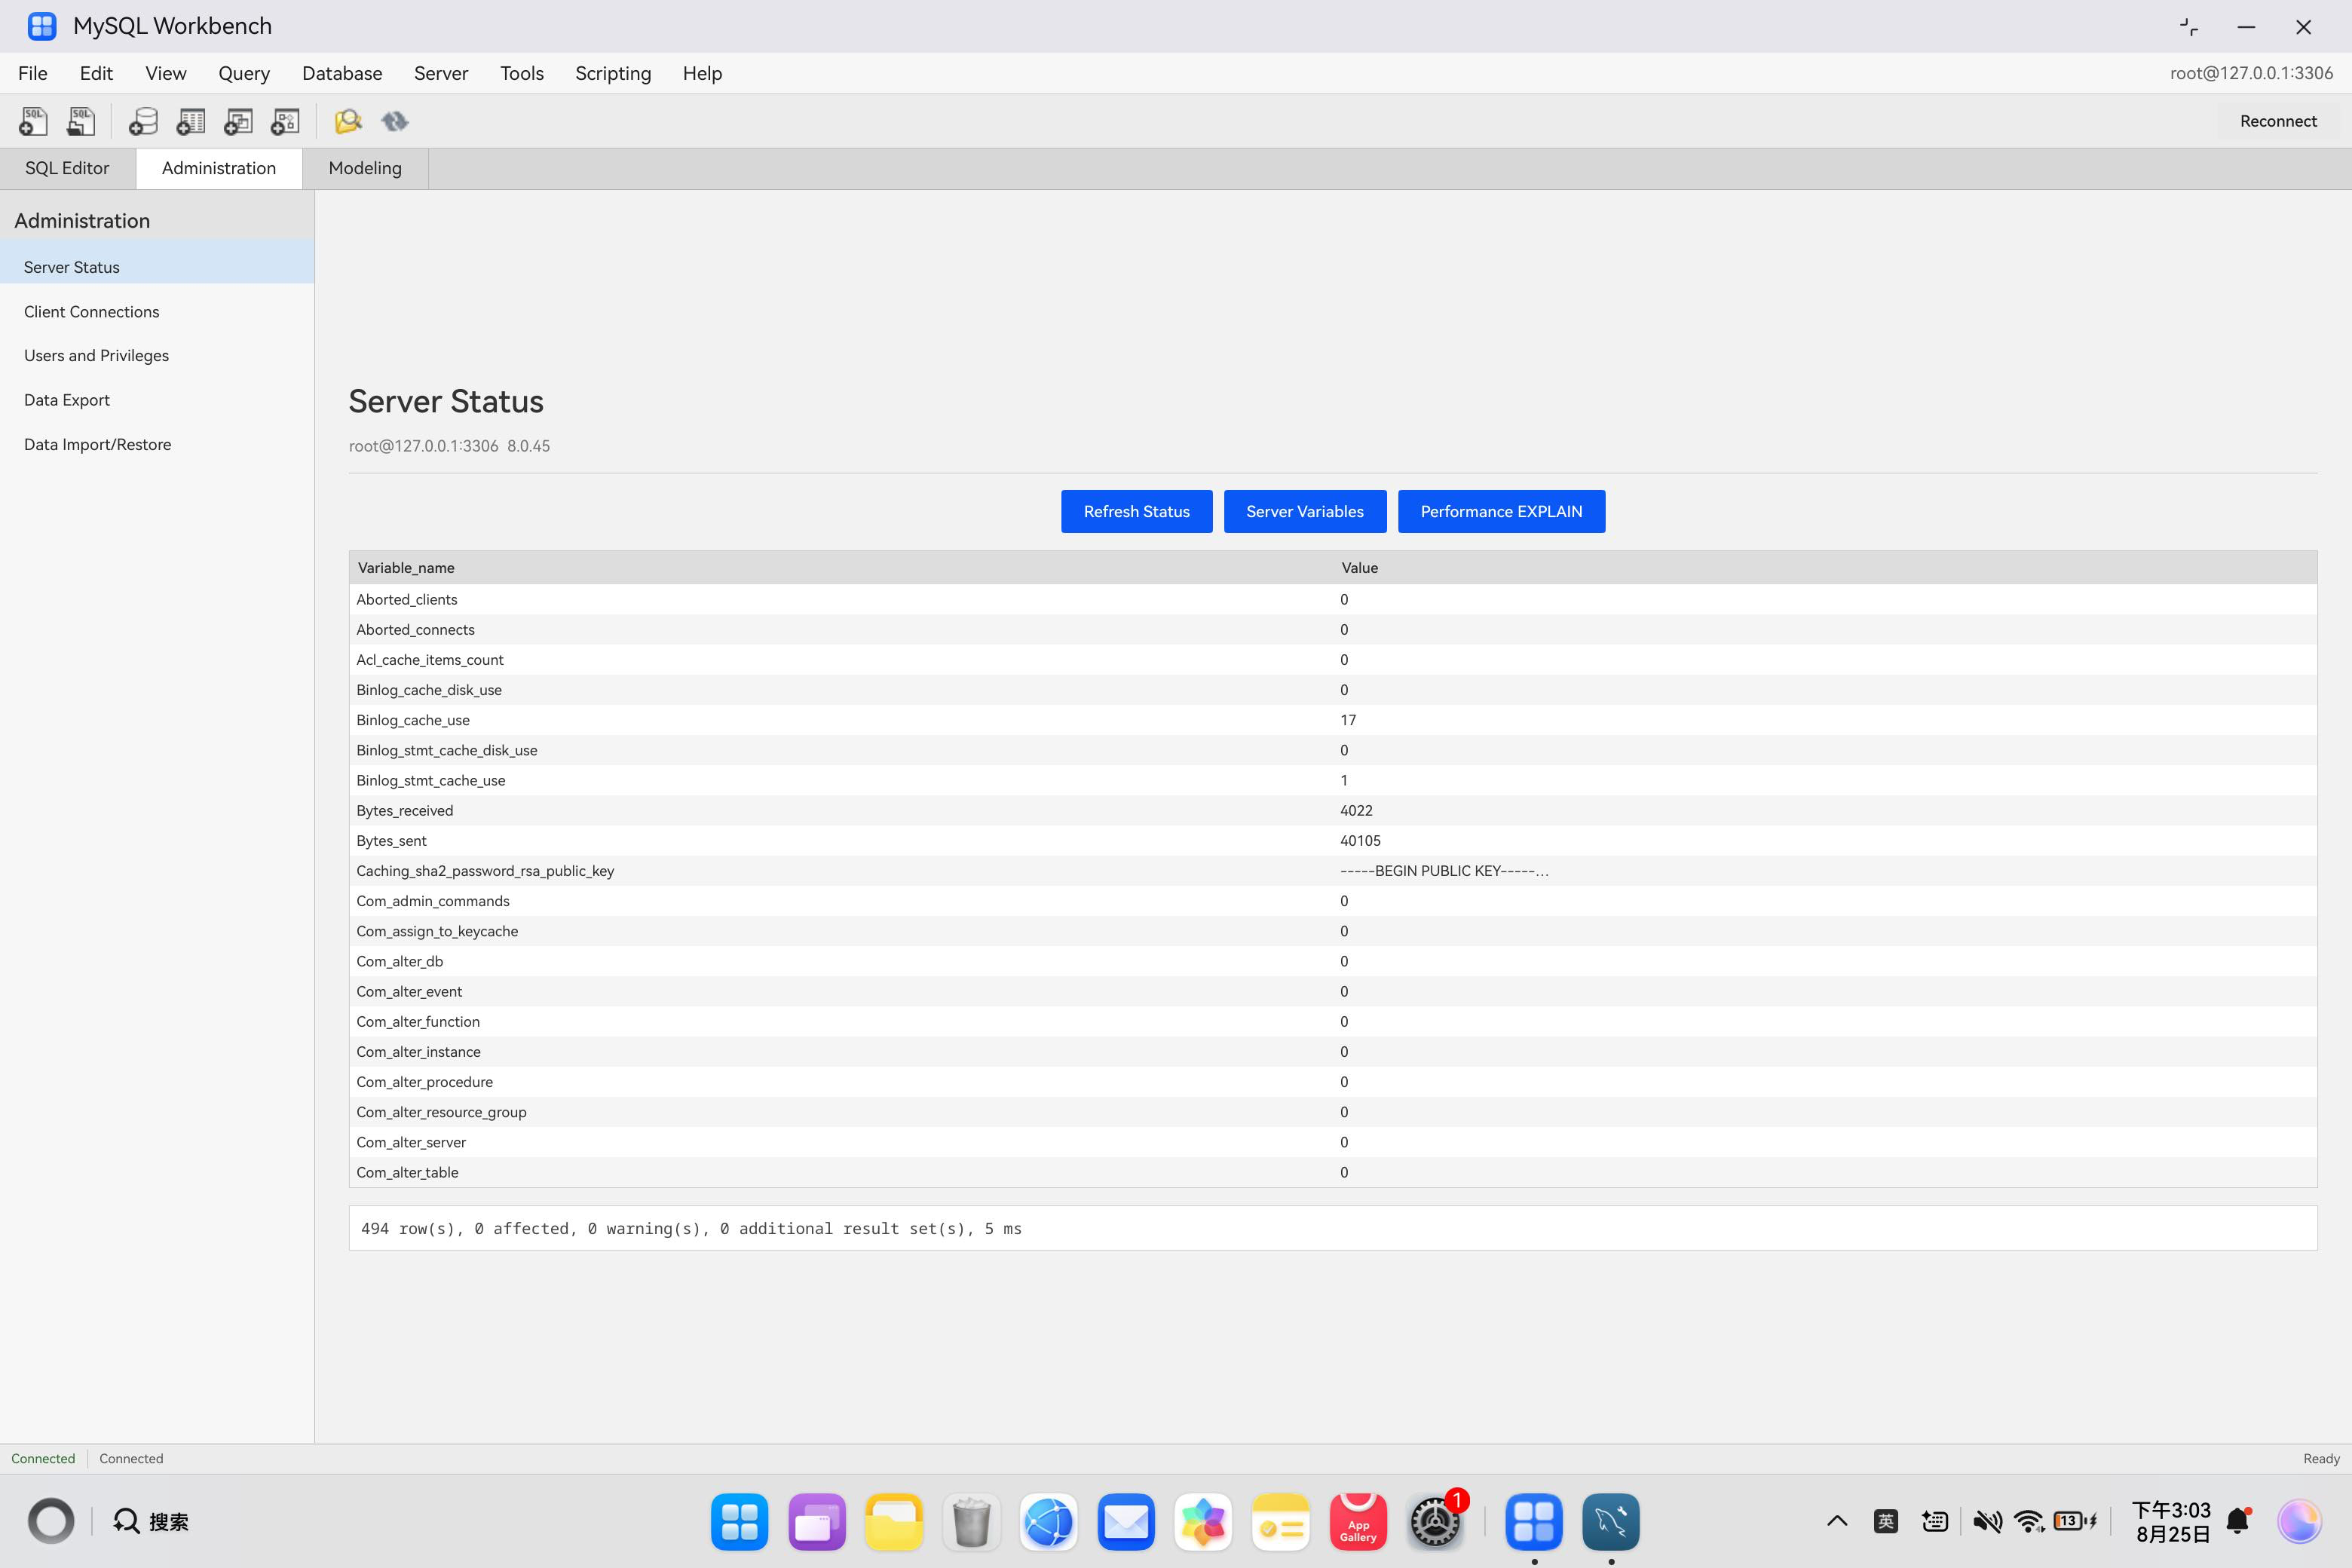Open App Gallery from the dock
The width and height of the screenshot is (2352, 1568).
click(x=1358, y=1521)
